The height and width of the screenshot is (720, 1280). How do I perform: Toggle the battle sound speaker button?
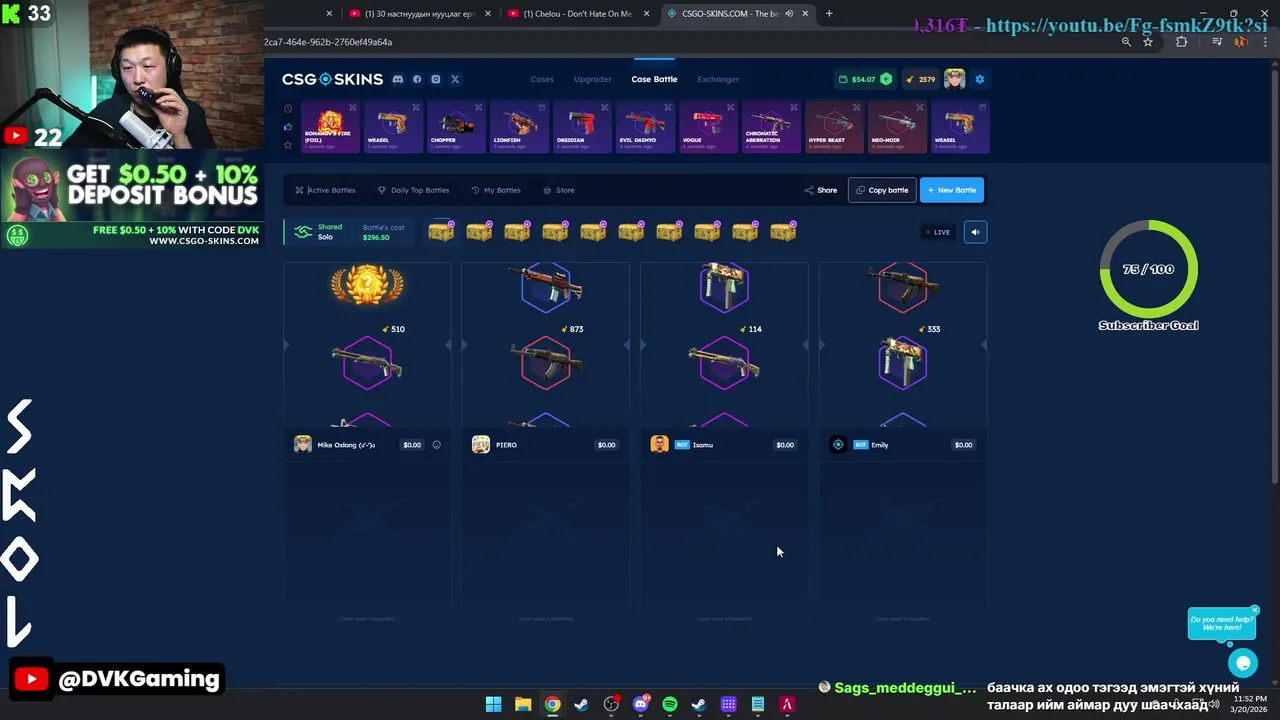click(x=975, y=232)
